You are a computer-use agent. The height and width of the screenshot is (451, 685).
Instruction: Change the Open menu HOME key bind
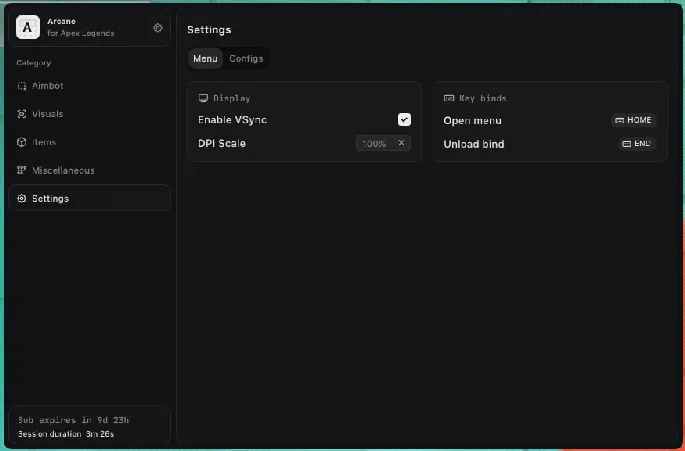[633, 120]
